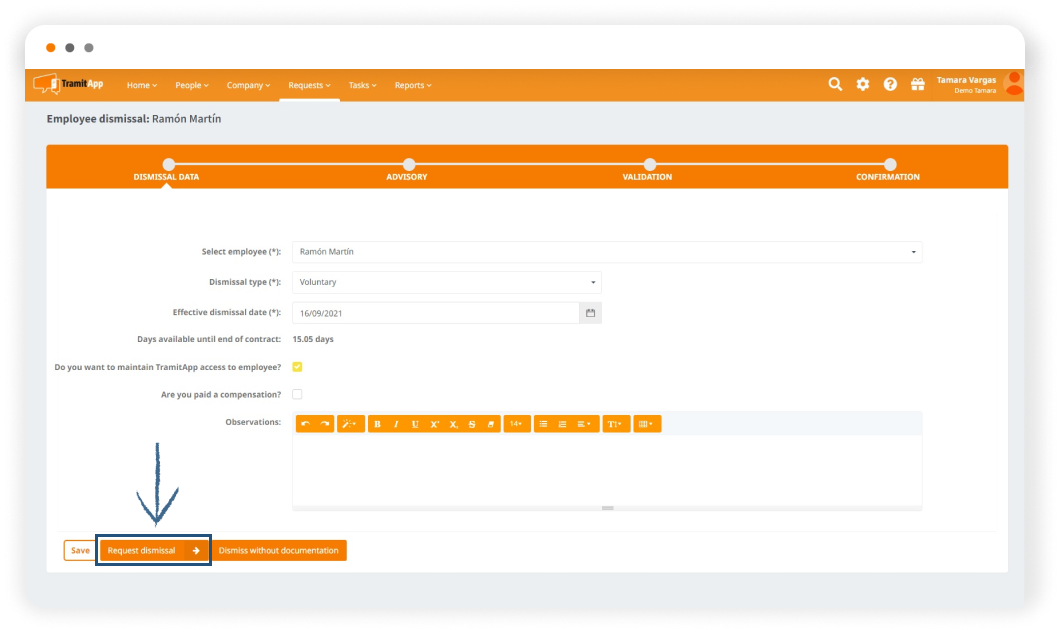Viewport: 1061px width, 633px height.
Task: Open settings via the gear icon
Action: [x=863, y=85]
